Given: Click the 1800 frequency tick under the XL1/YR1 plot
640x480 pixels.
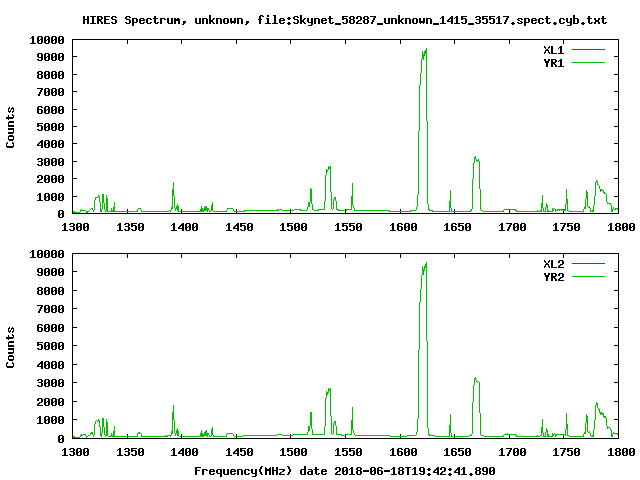Looking at the screenshot, I should (621, 227).
